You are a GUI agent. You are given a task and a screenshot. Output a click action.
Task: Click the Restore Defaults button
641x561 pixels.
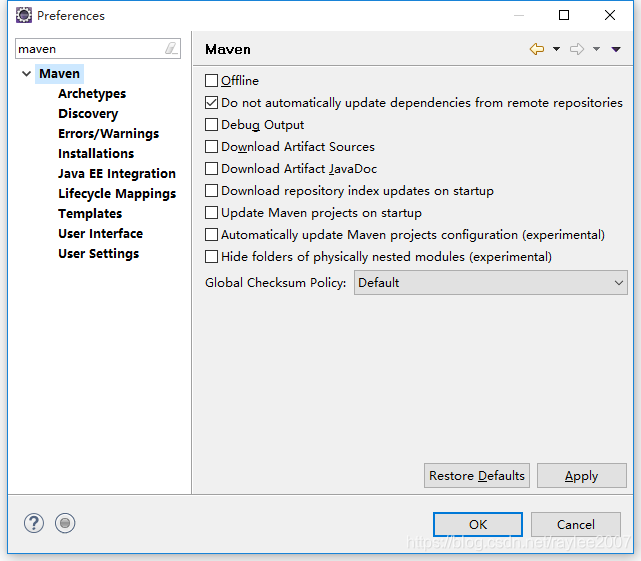pyautogui.click(x=477, y=476)
